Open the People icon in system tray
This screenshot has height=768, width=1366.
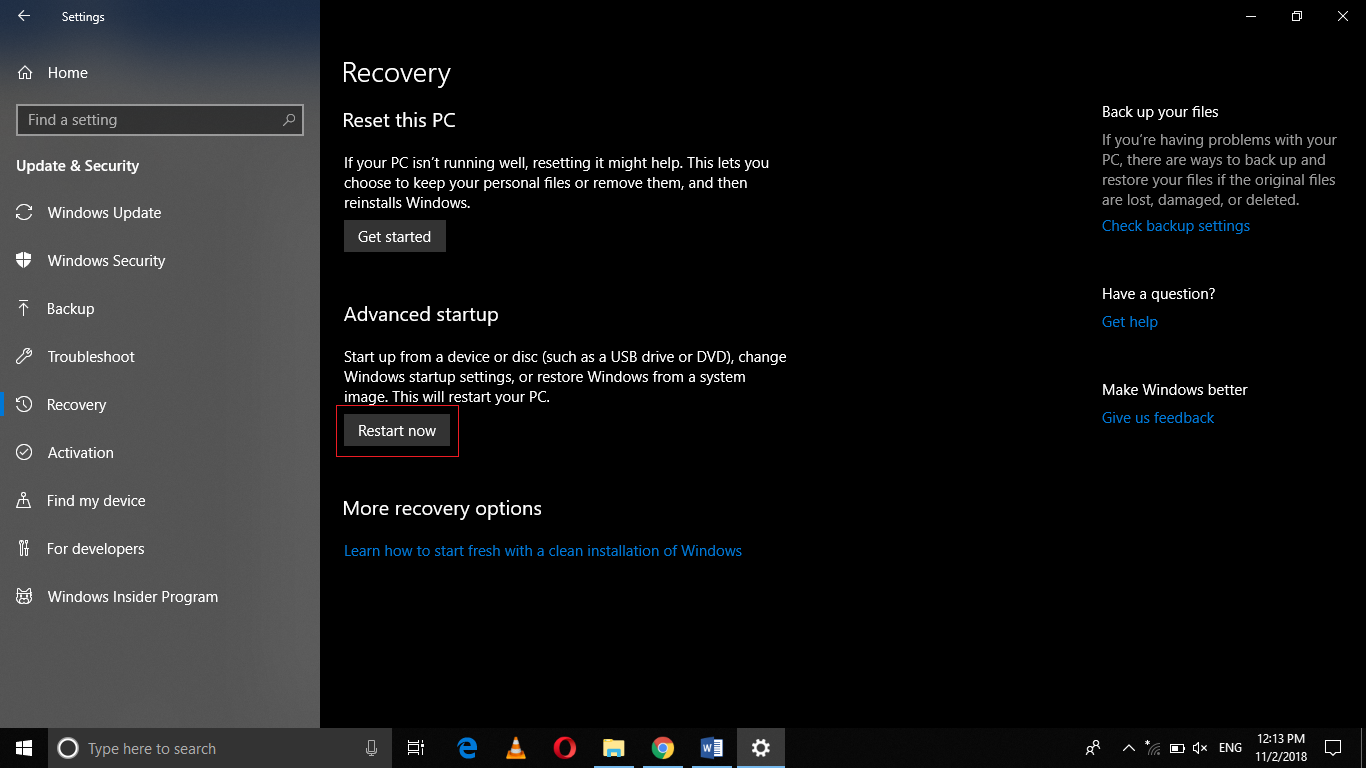pyautogui.click(x=1093, y=748)
